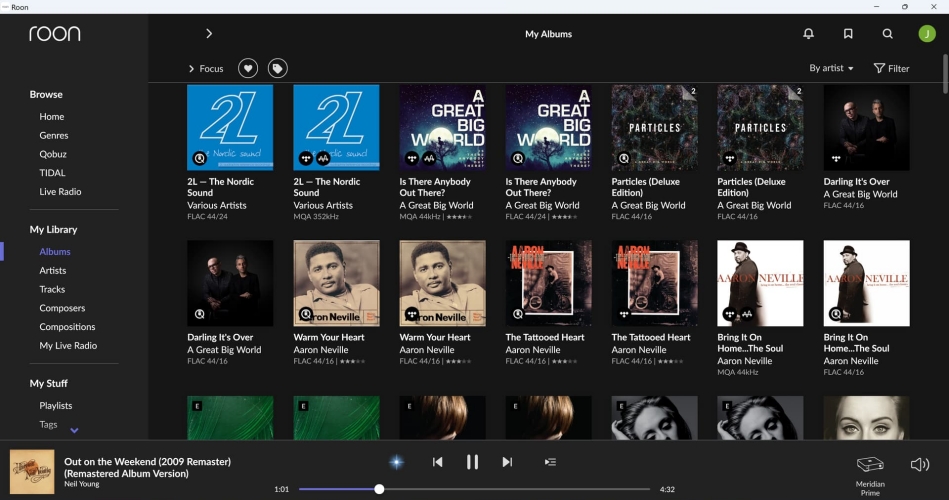Click the vertical scrollbar thumb
Image resolution: width=949 pixels, height=500 pixels.
click(x=945, y=74)
